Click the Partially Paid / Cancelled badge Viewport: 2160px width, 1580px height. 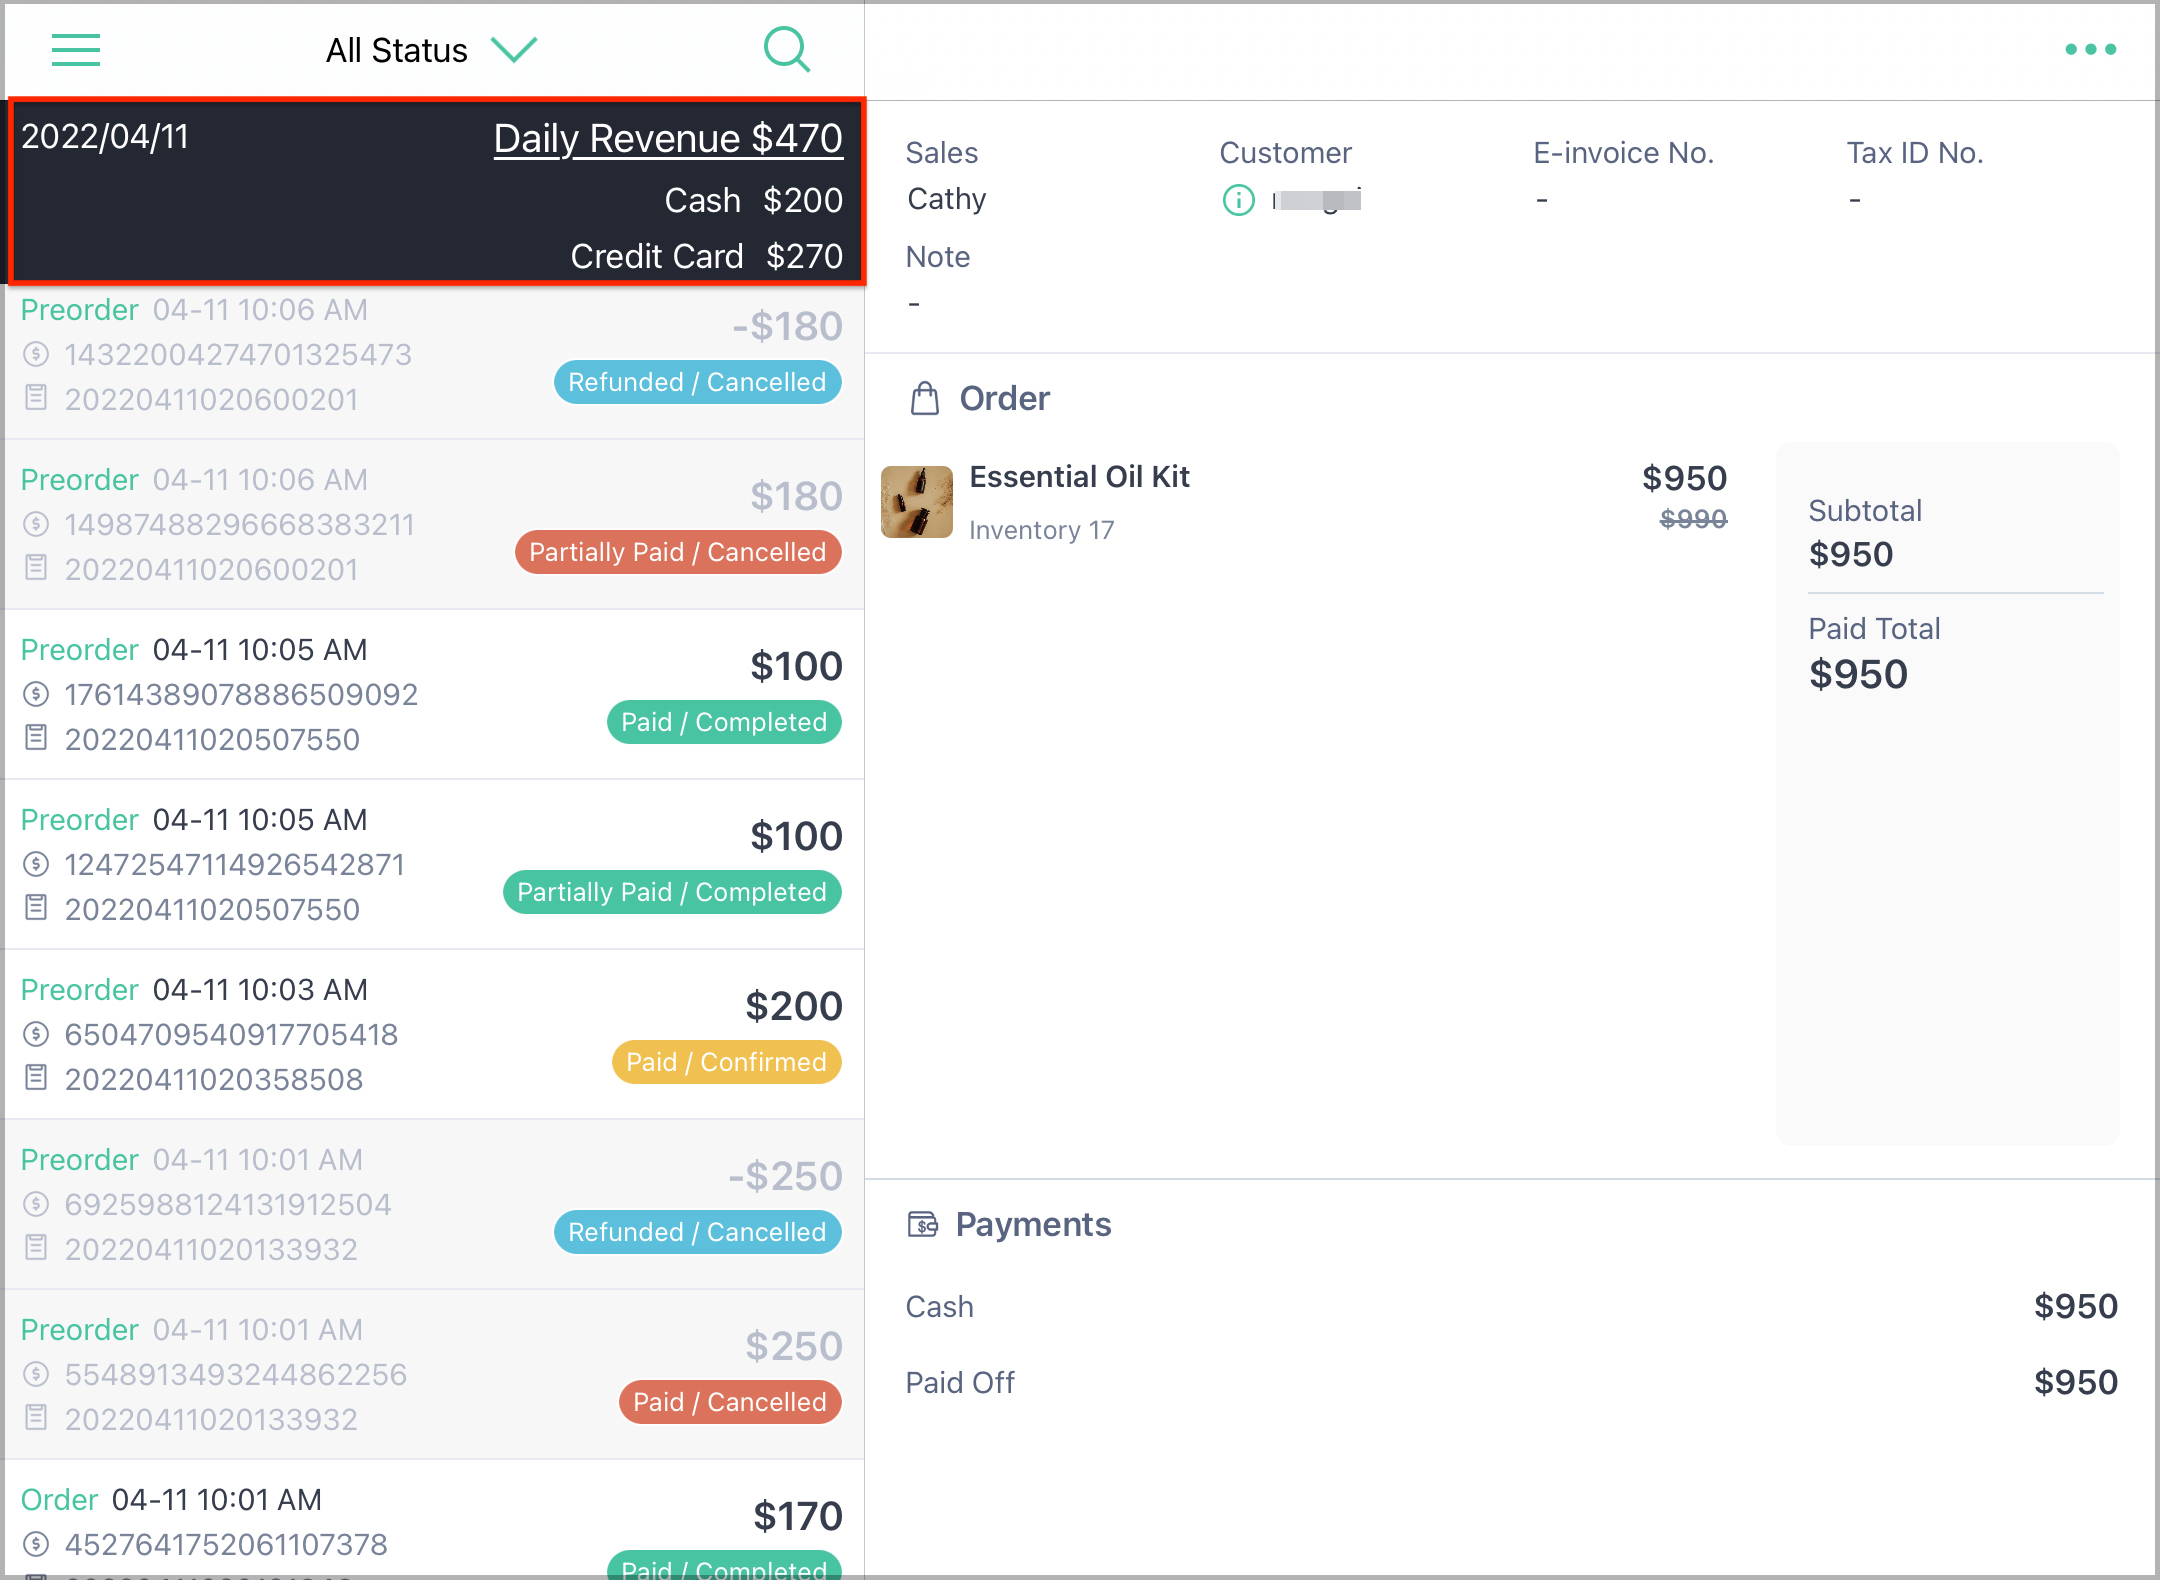(678, 552)
